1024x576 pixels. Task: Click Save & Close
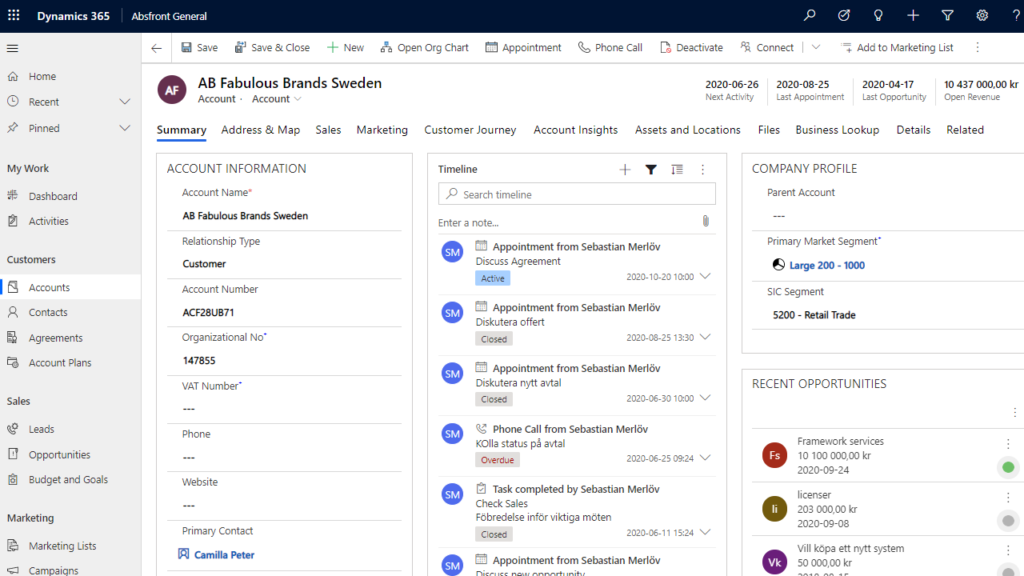pos(272,48)
